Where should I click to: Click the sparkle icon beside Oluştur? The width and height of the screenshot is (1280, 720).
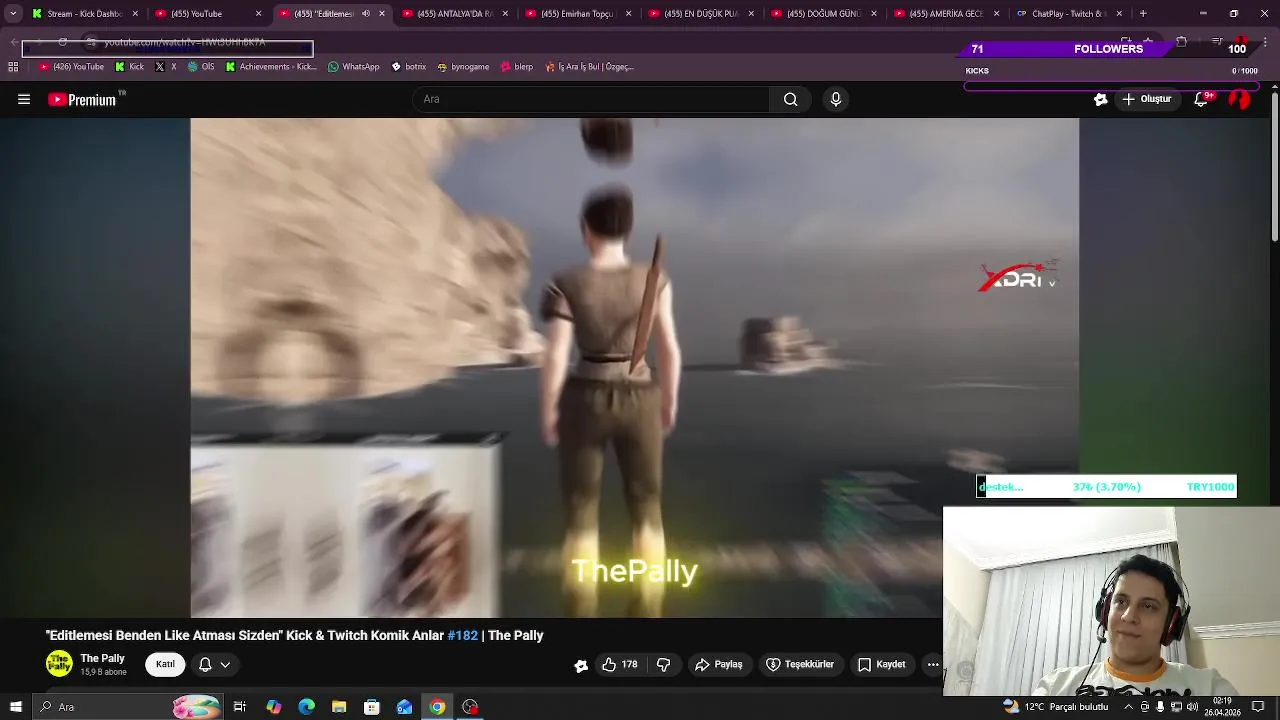pyautogui.click(x=1101, y=99)
